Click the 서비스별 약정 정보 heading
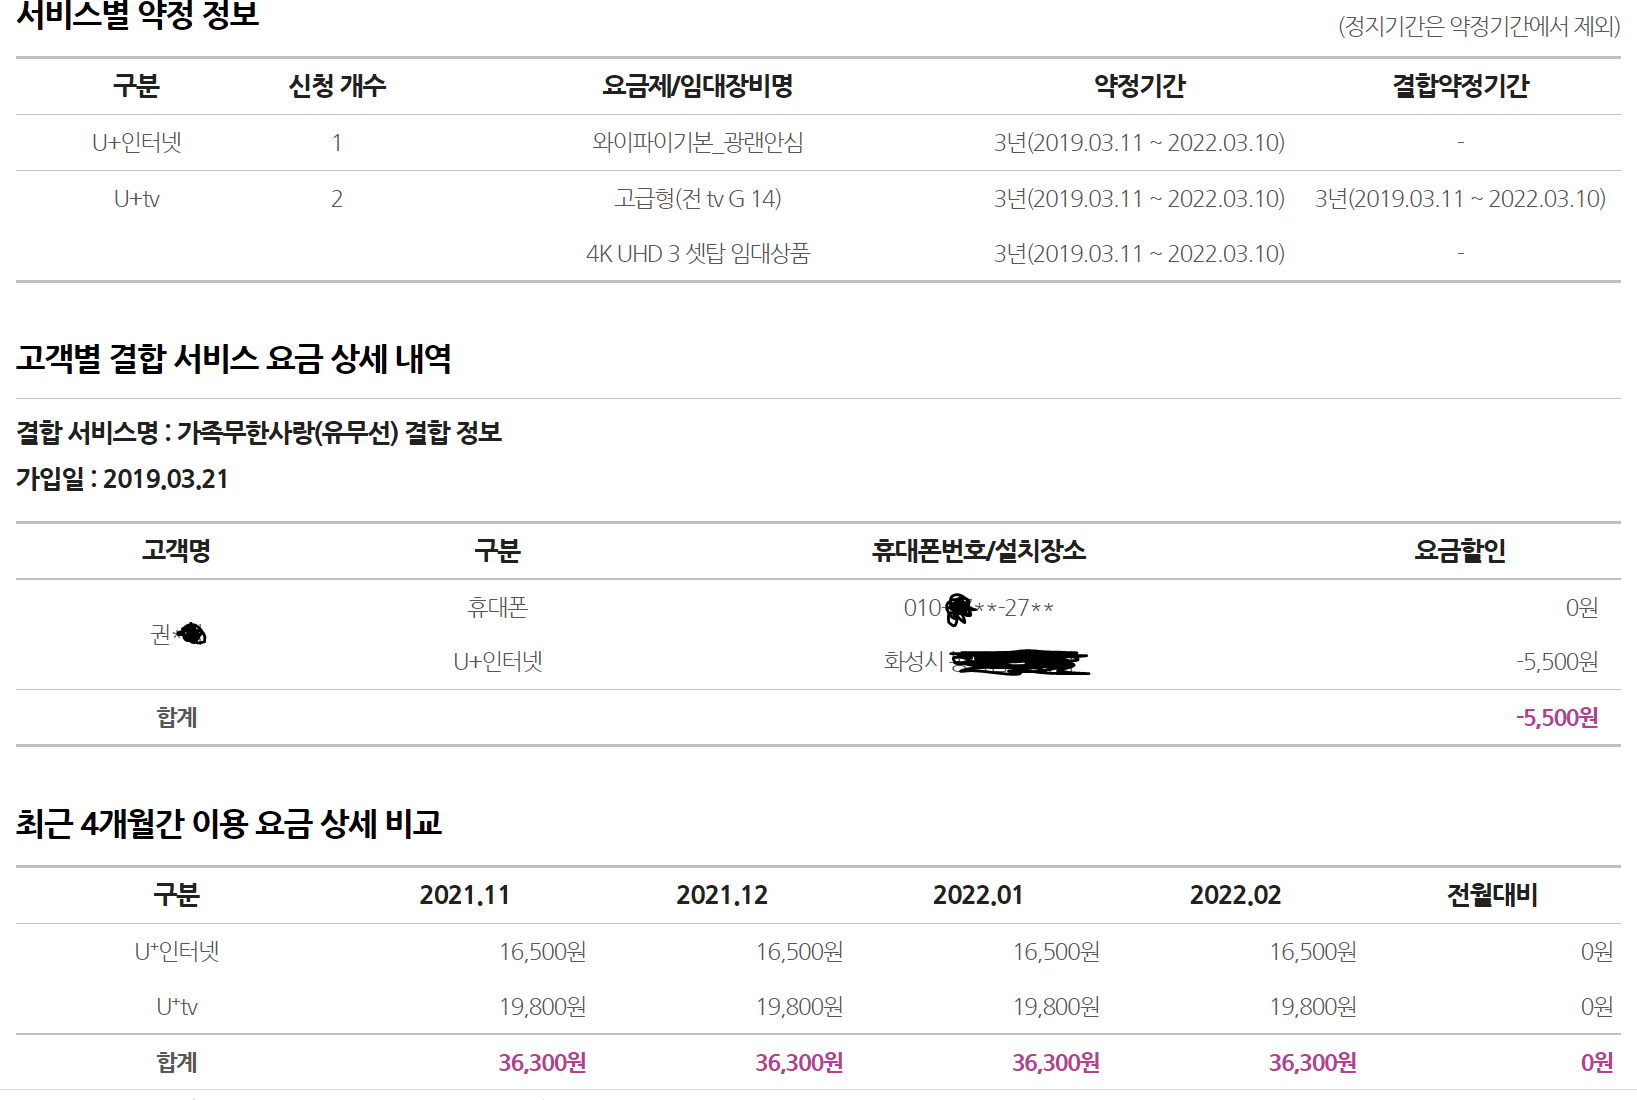This screenshot has width=1637, height=1100. 138,15
